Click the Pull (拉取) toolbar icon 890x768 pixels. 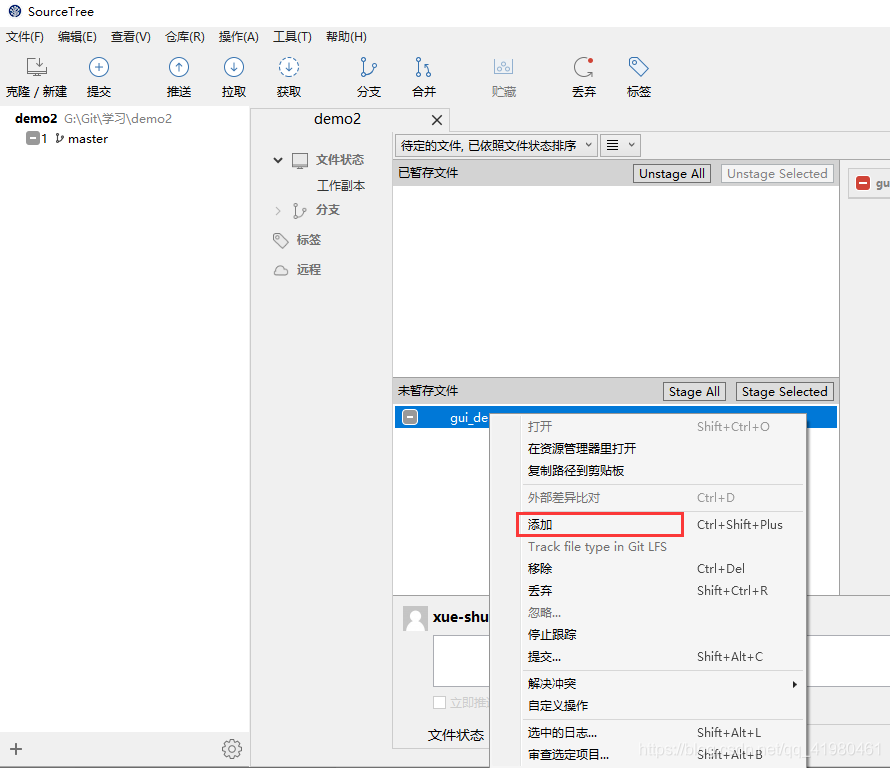coord(234,67)
